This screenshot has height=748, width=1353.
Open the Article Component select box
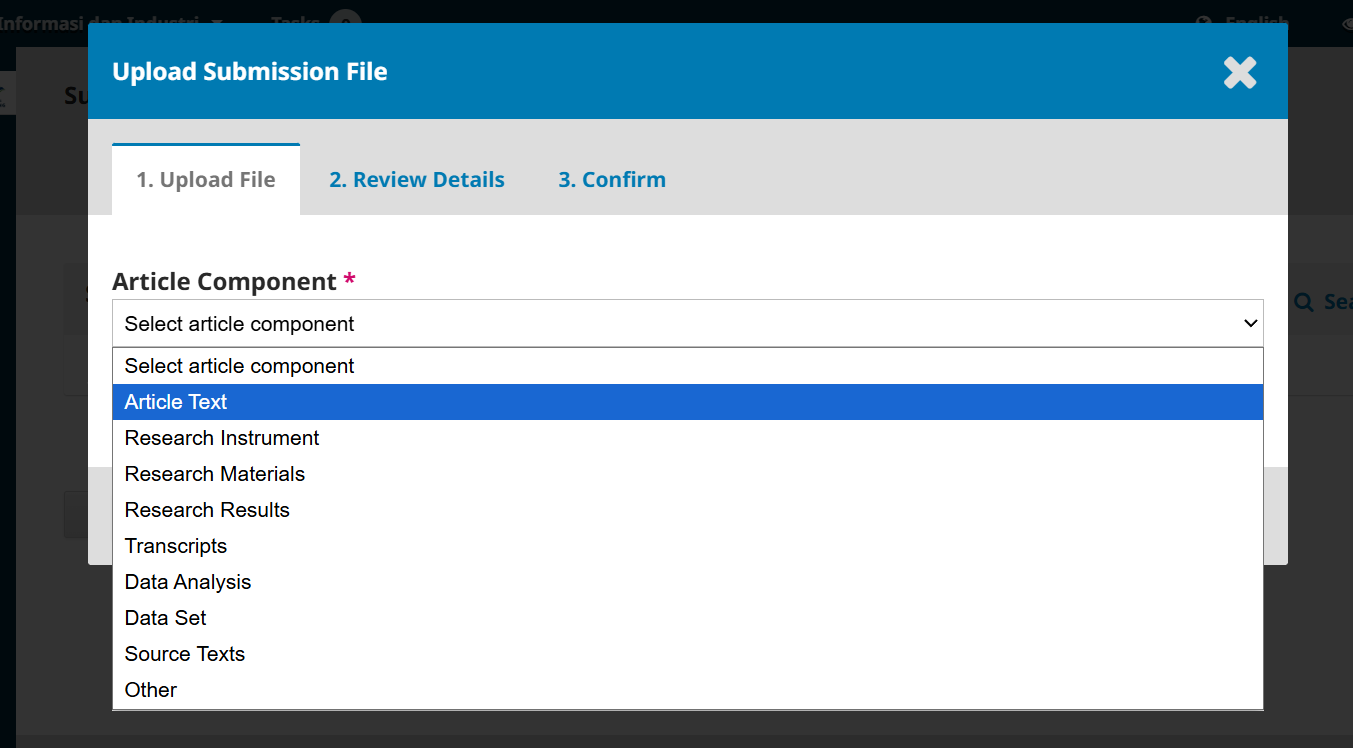[x=686, y=323]
